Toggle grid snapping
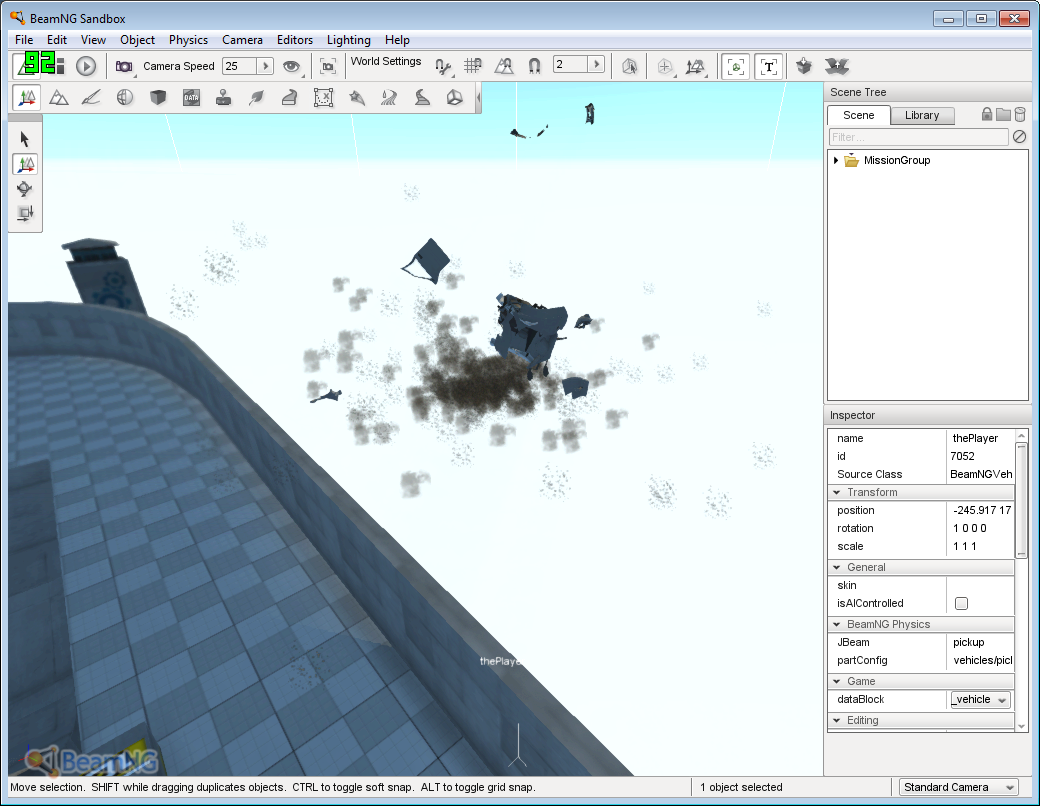This screenshot has width=1040, height=806. 472,66
